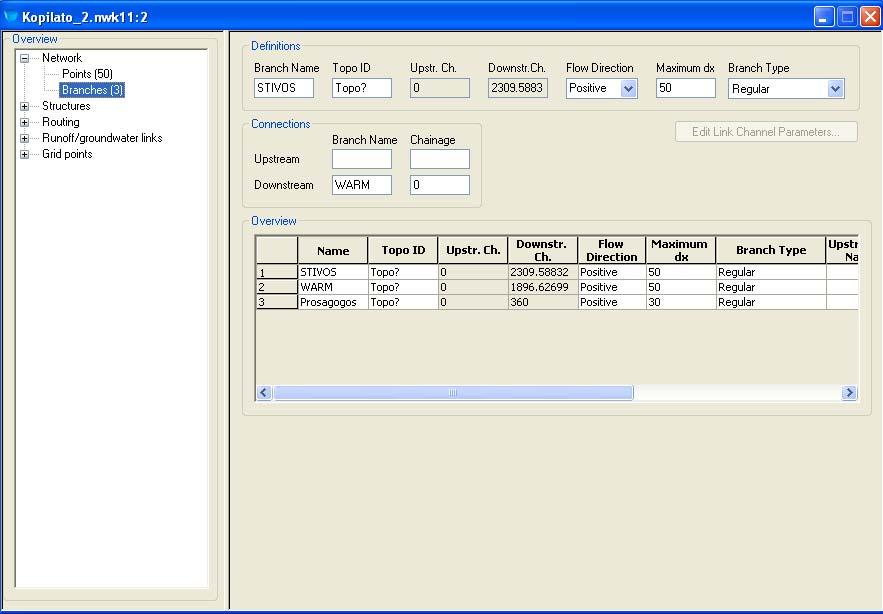Click Flow Direction cell in Prosagogos row
The width and height of the screenshot is (883, 614).
(x=612, y=302)
